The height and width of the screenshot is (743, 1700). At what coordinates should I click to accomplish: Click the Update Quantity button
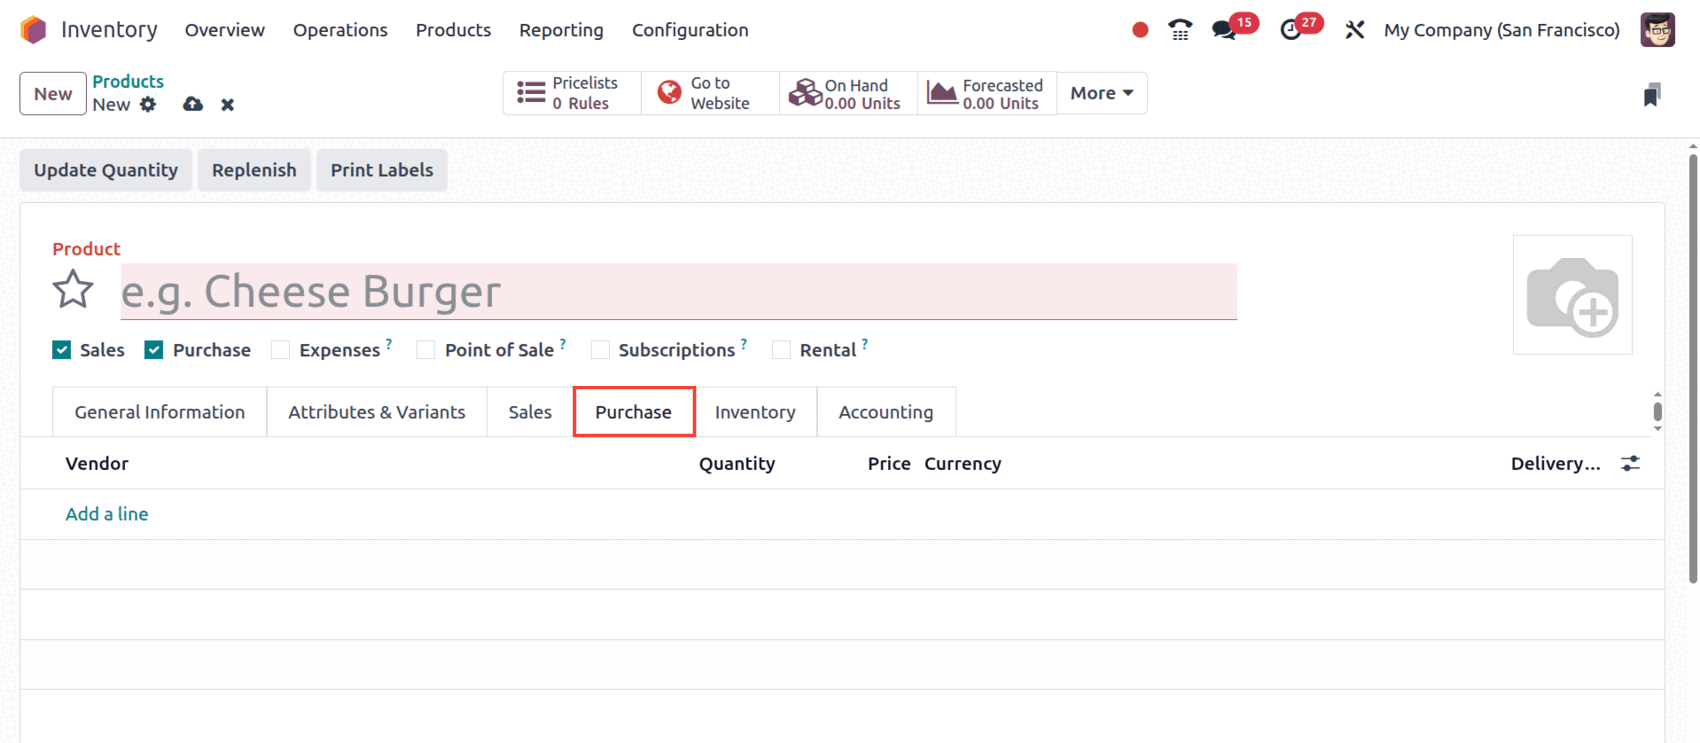(106, 170)
